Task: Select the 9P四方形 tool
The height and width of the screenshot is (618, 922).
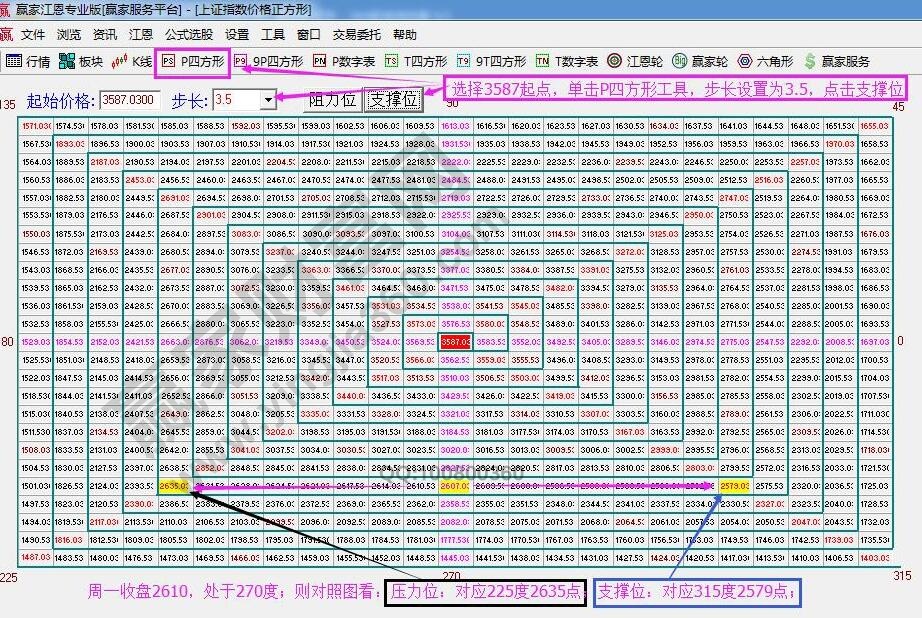Action: point(268,61)
